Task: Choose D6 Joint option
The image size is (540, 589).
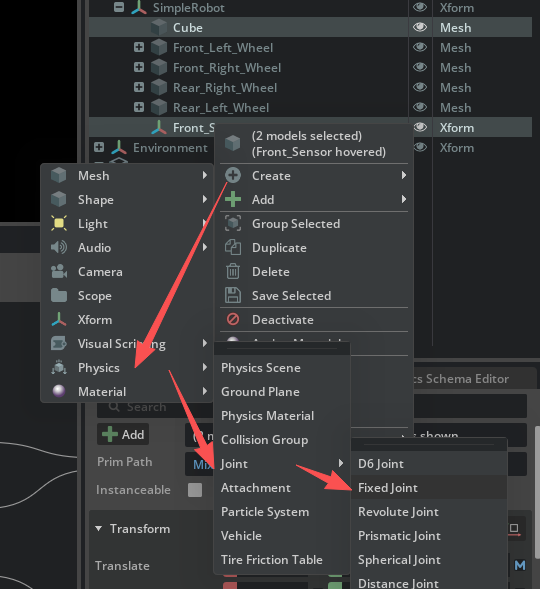Action: click(429, 464)
